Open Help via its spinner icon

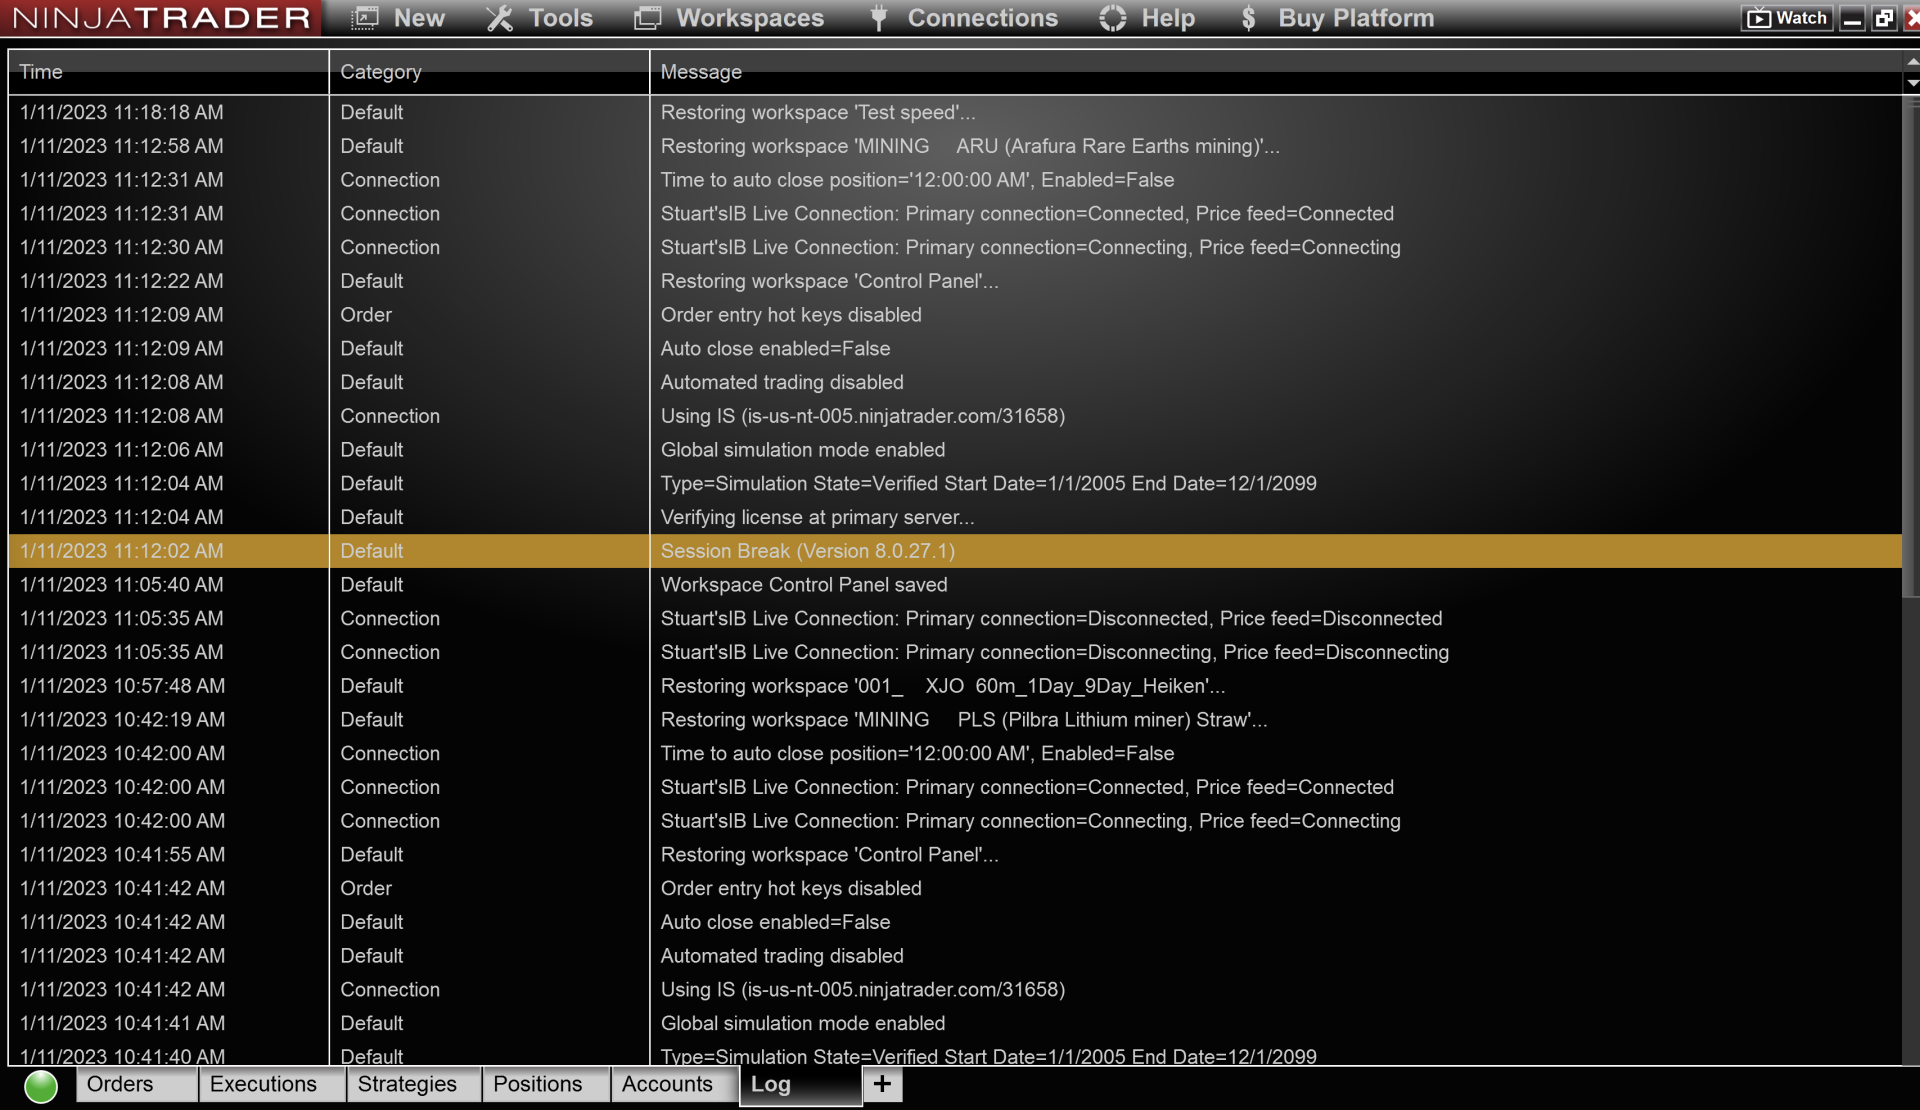point(1112,17)
